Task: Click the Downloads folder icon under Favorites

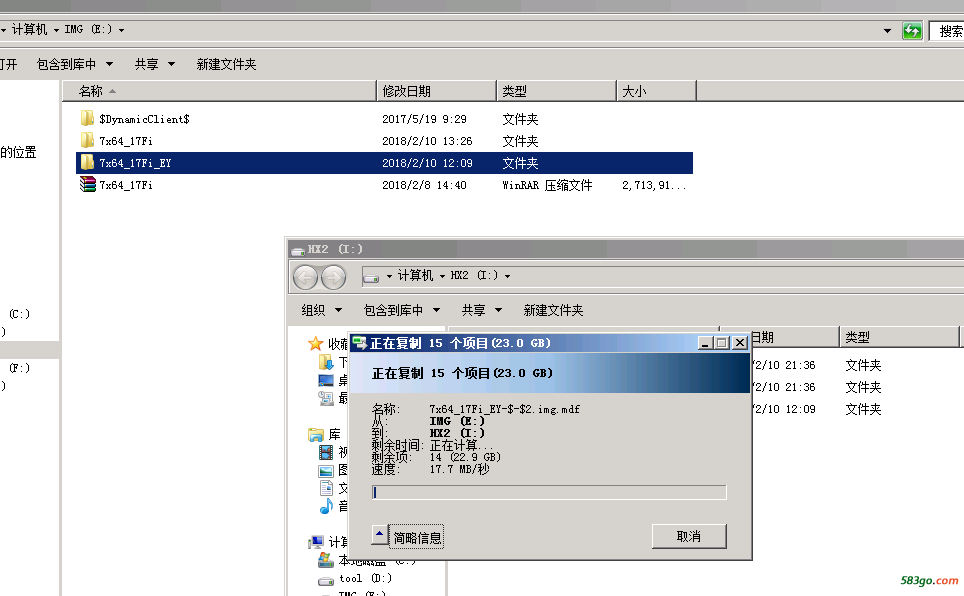Action: point(326,362)
